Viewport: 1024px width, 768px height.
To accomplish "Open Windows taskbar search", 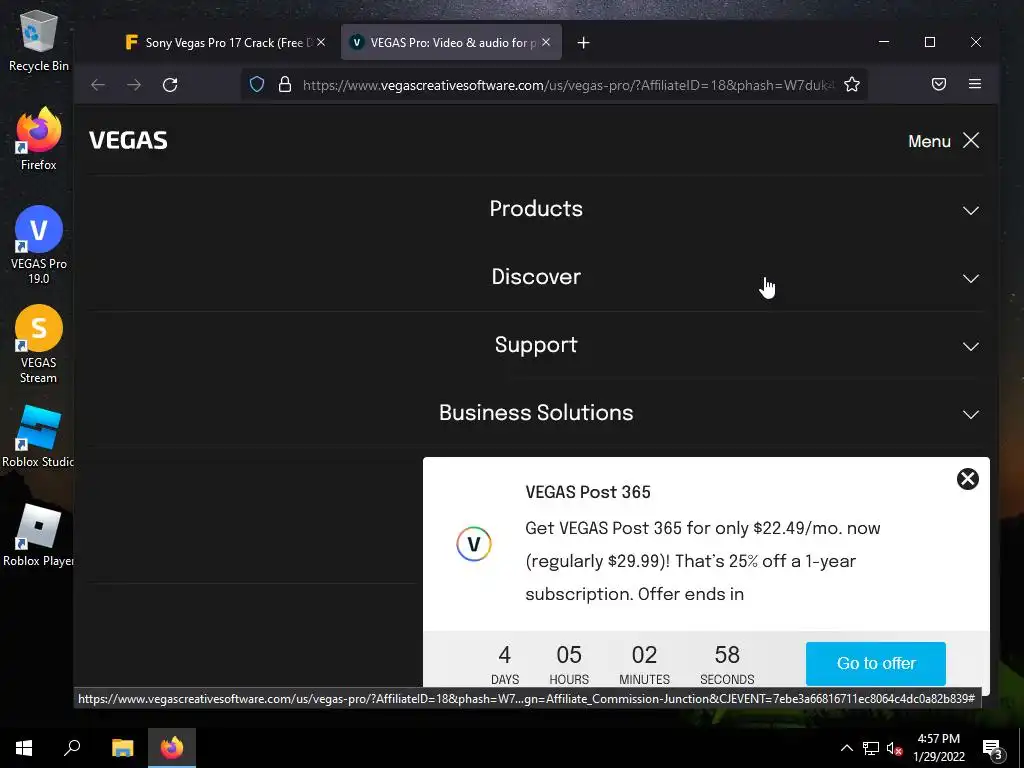I will coord(72,748).
